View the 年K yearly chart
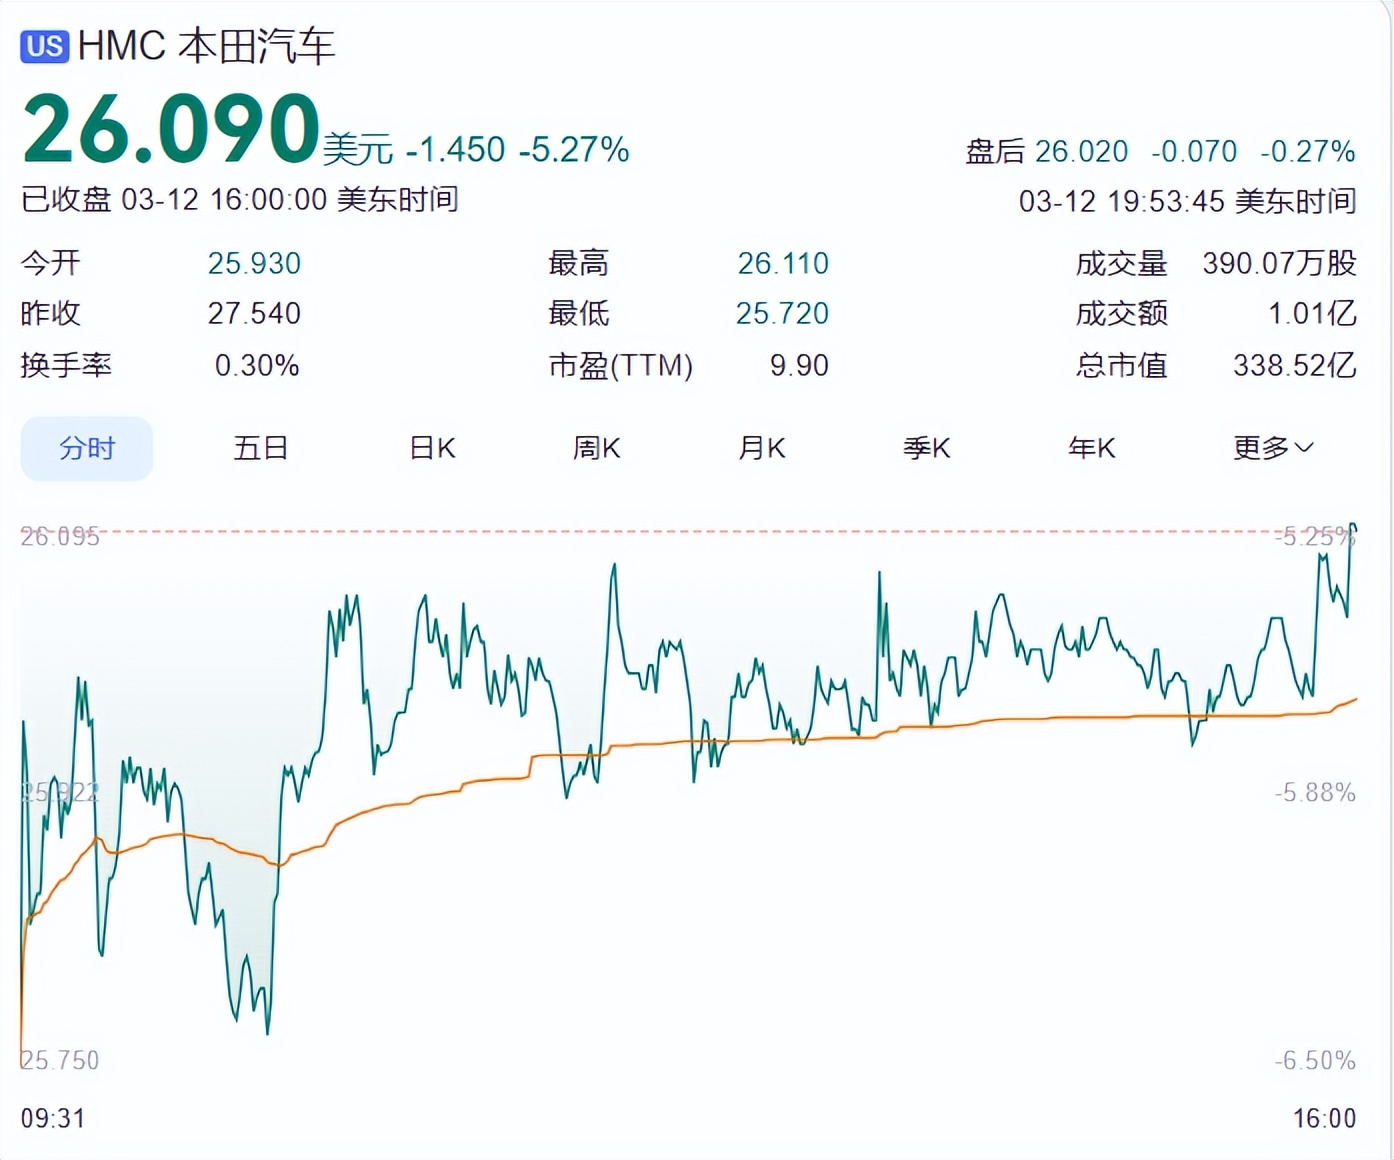The image size is (1394, 1160). point(1092,449)
